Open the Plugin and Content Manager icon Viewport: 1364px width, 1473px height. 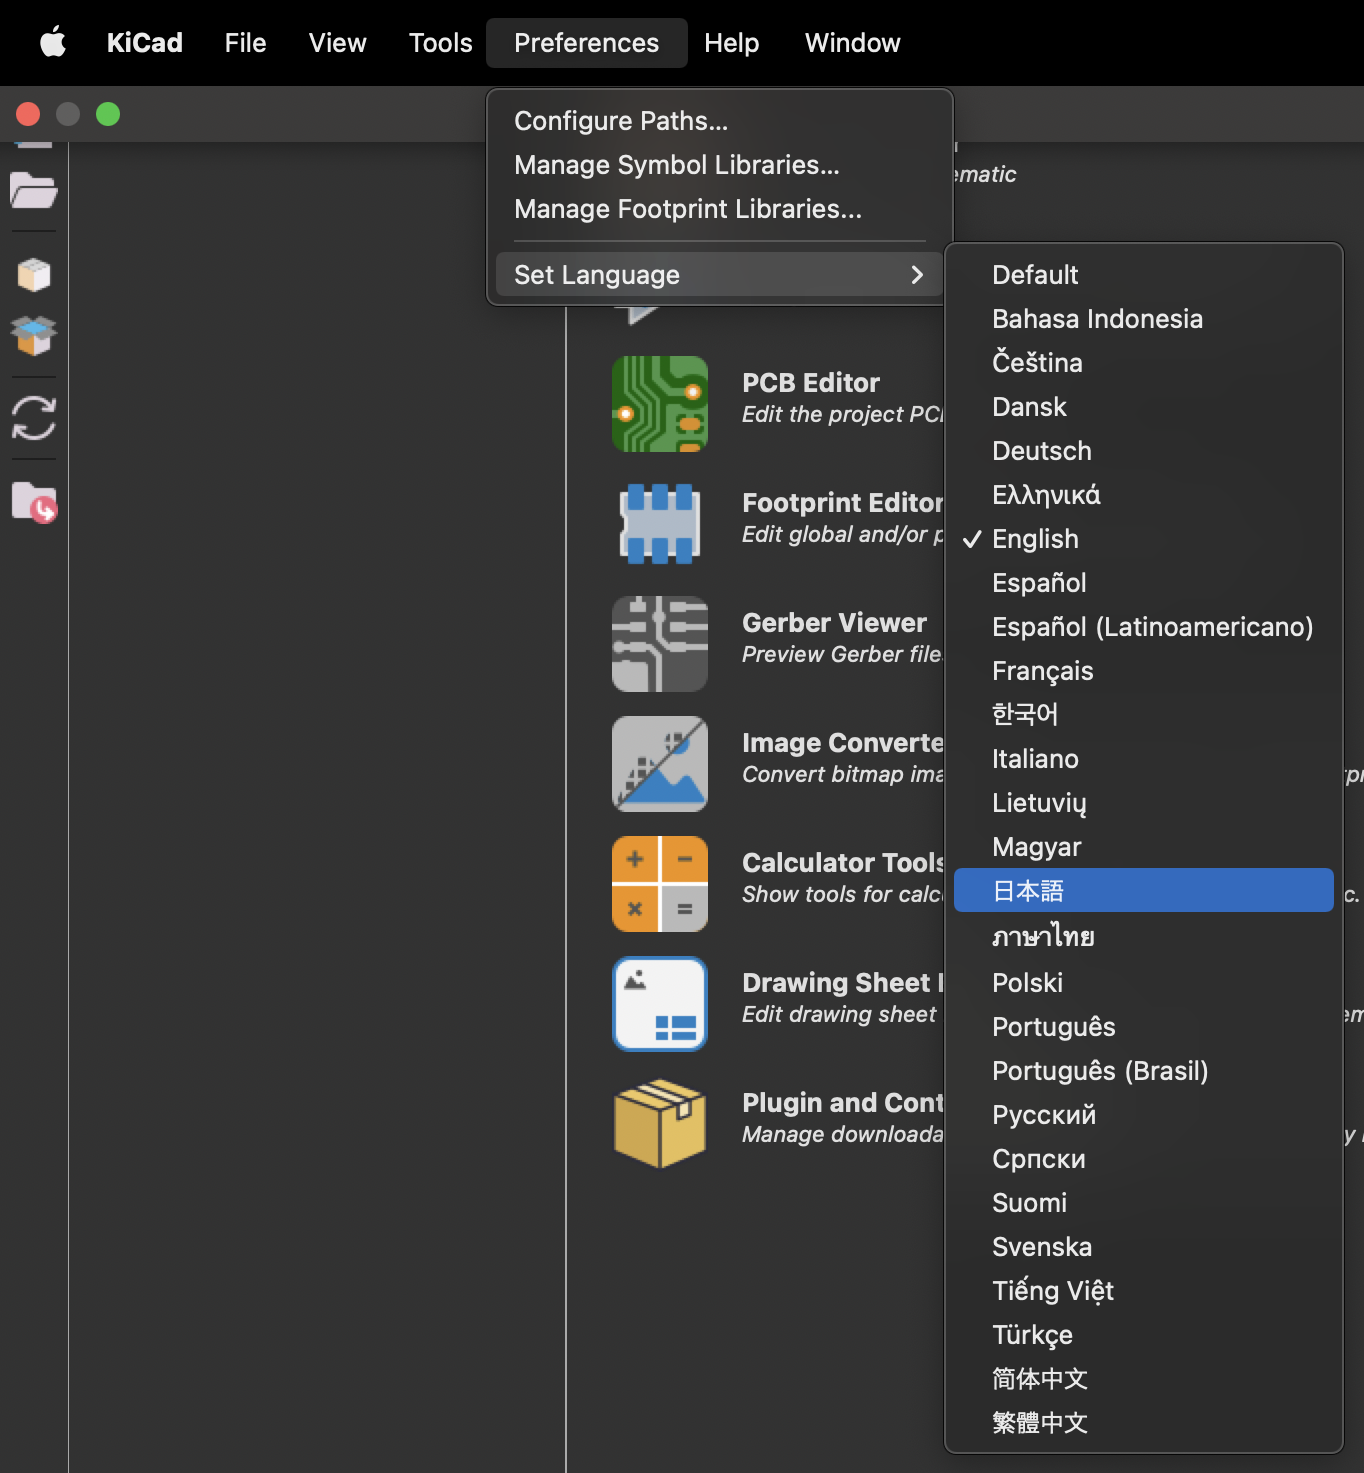click(660, 1124)
